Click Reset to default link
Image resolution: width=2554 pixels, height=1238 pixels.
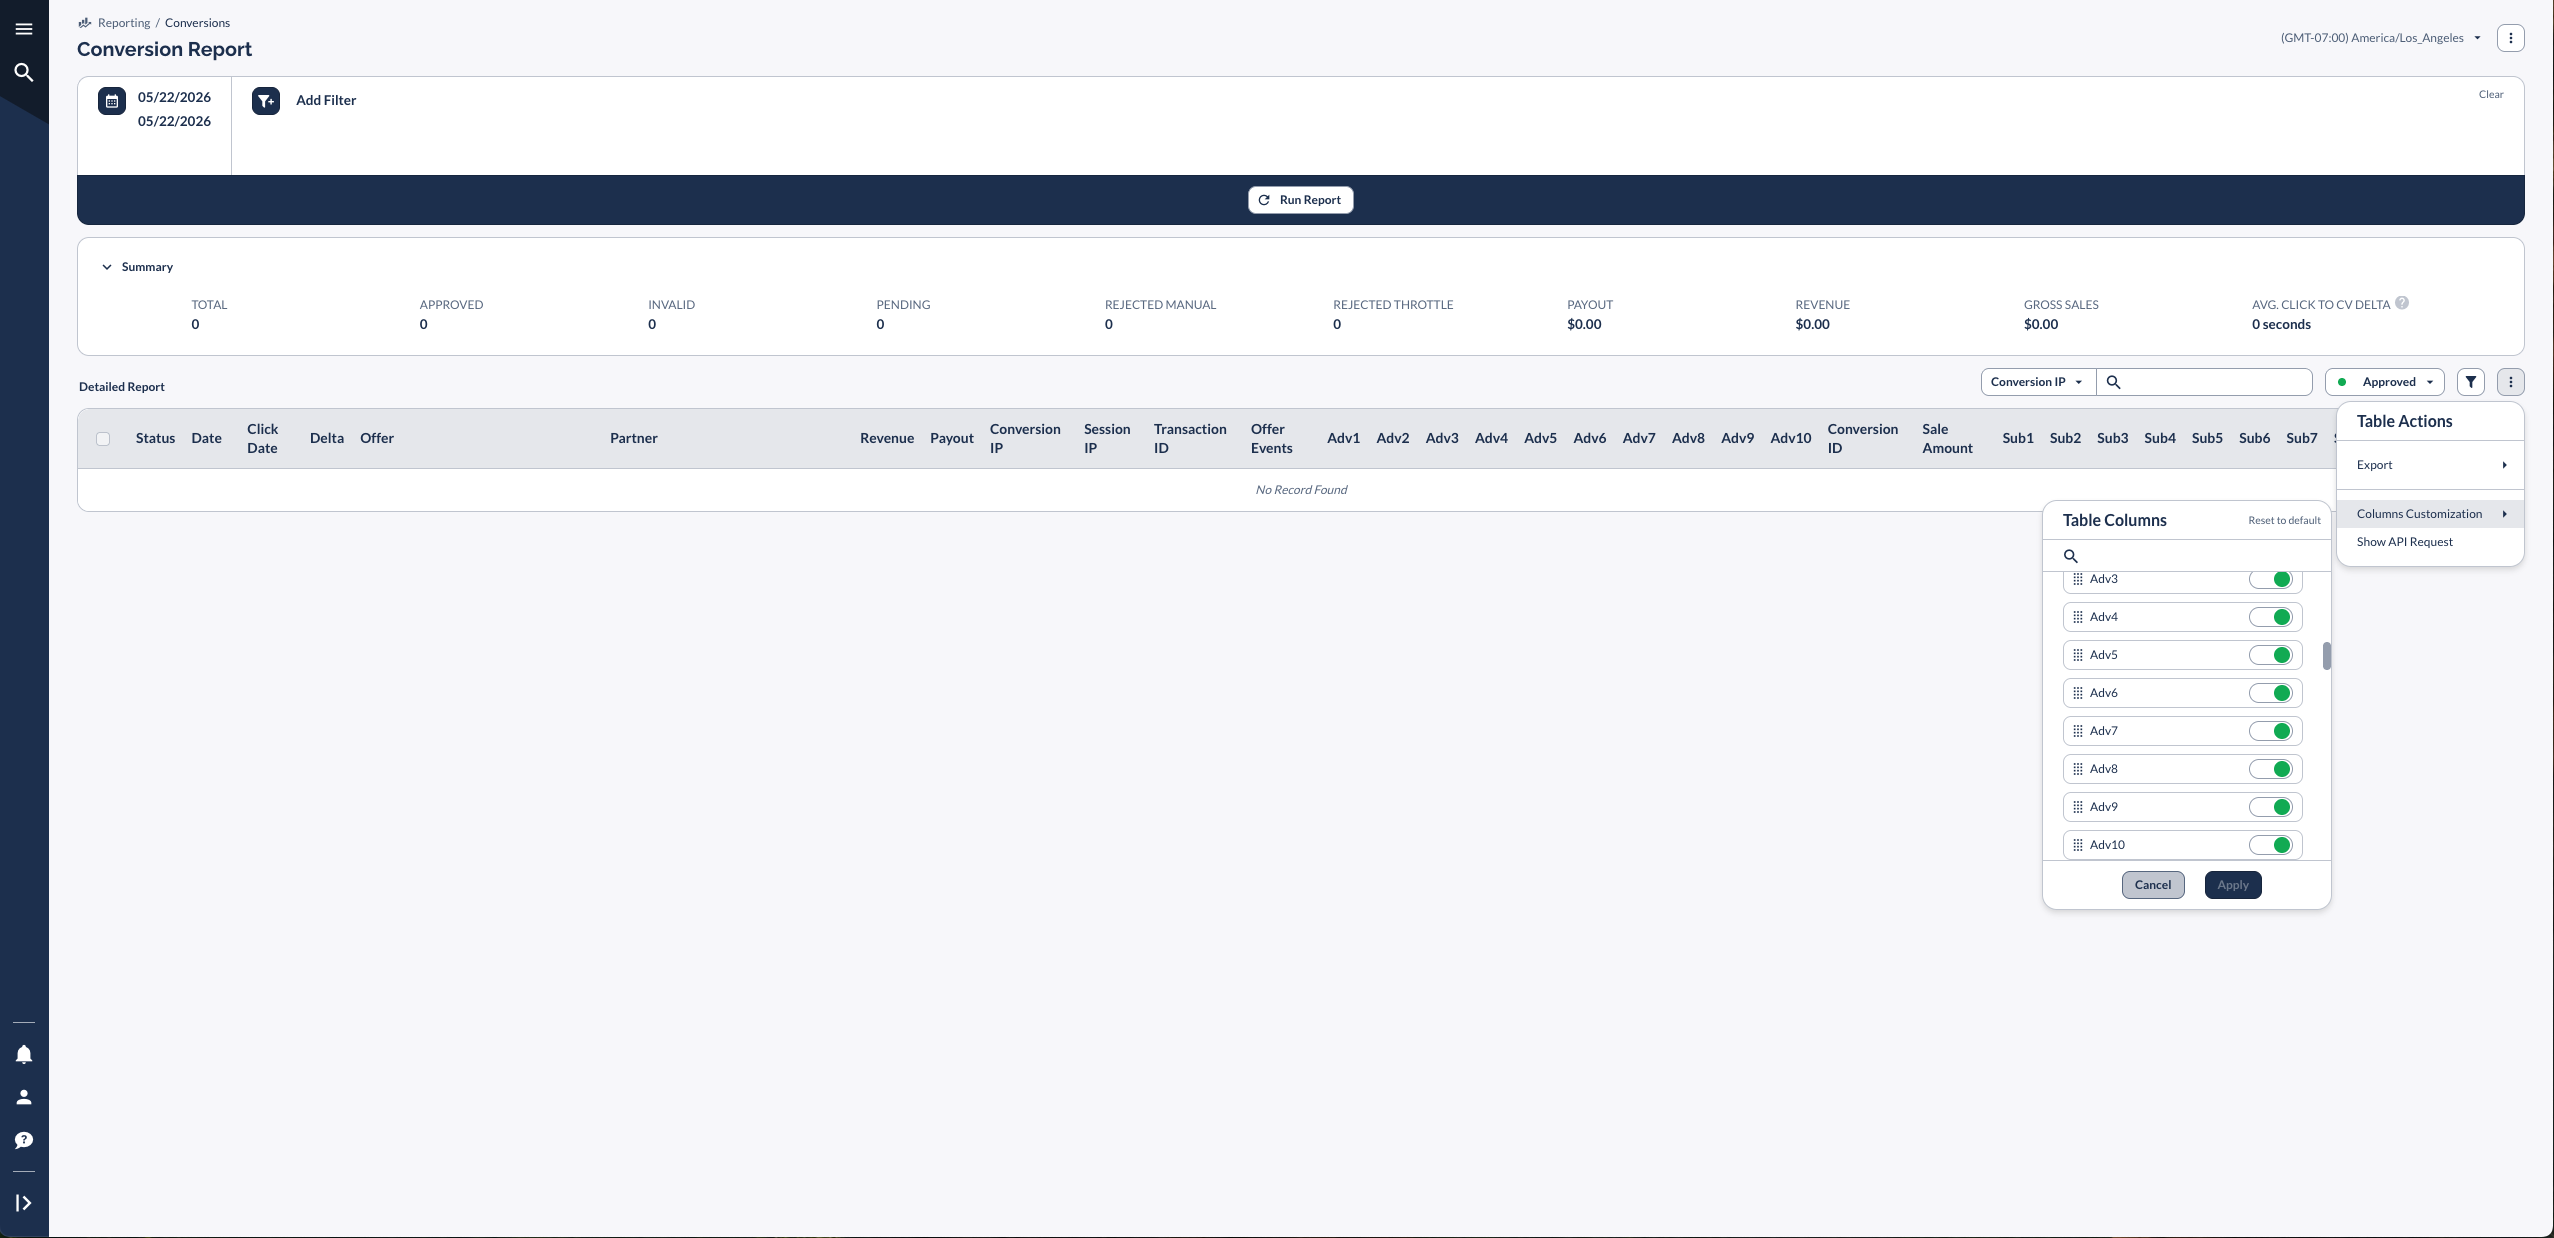coord(2284,520)
